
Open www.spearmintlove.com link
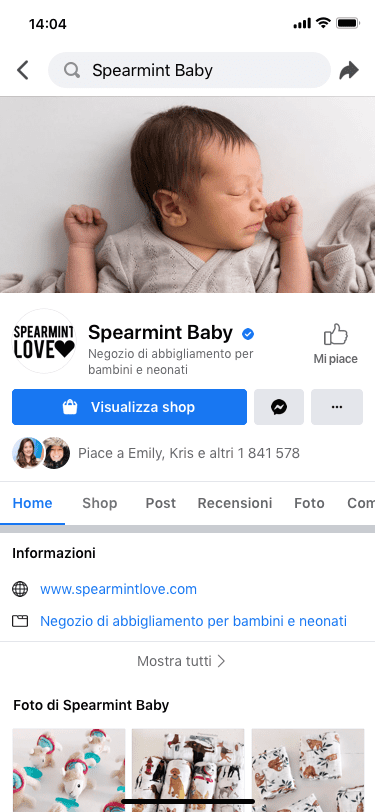pos(119,589)
